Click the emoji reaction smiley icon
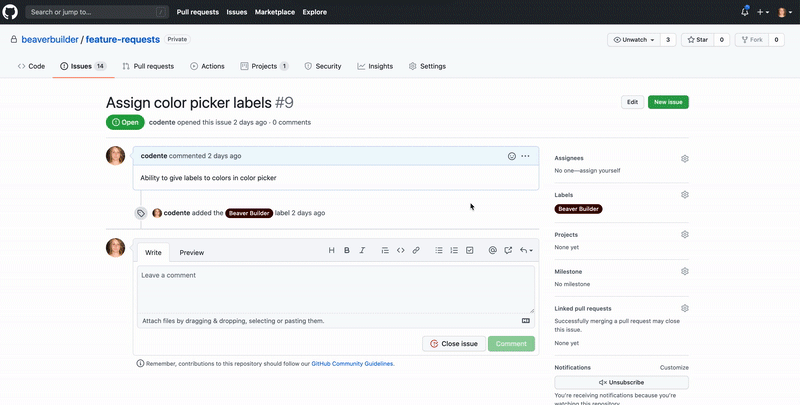 (x=512, y=156)
